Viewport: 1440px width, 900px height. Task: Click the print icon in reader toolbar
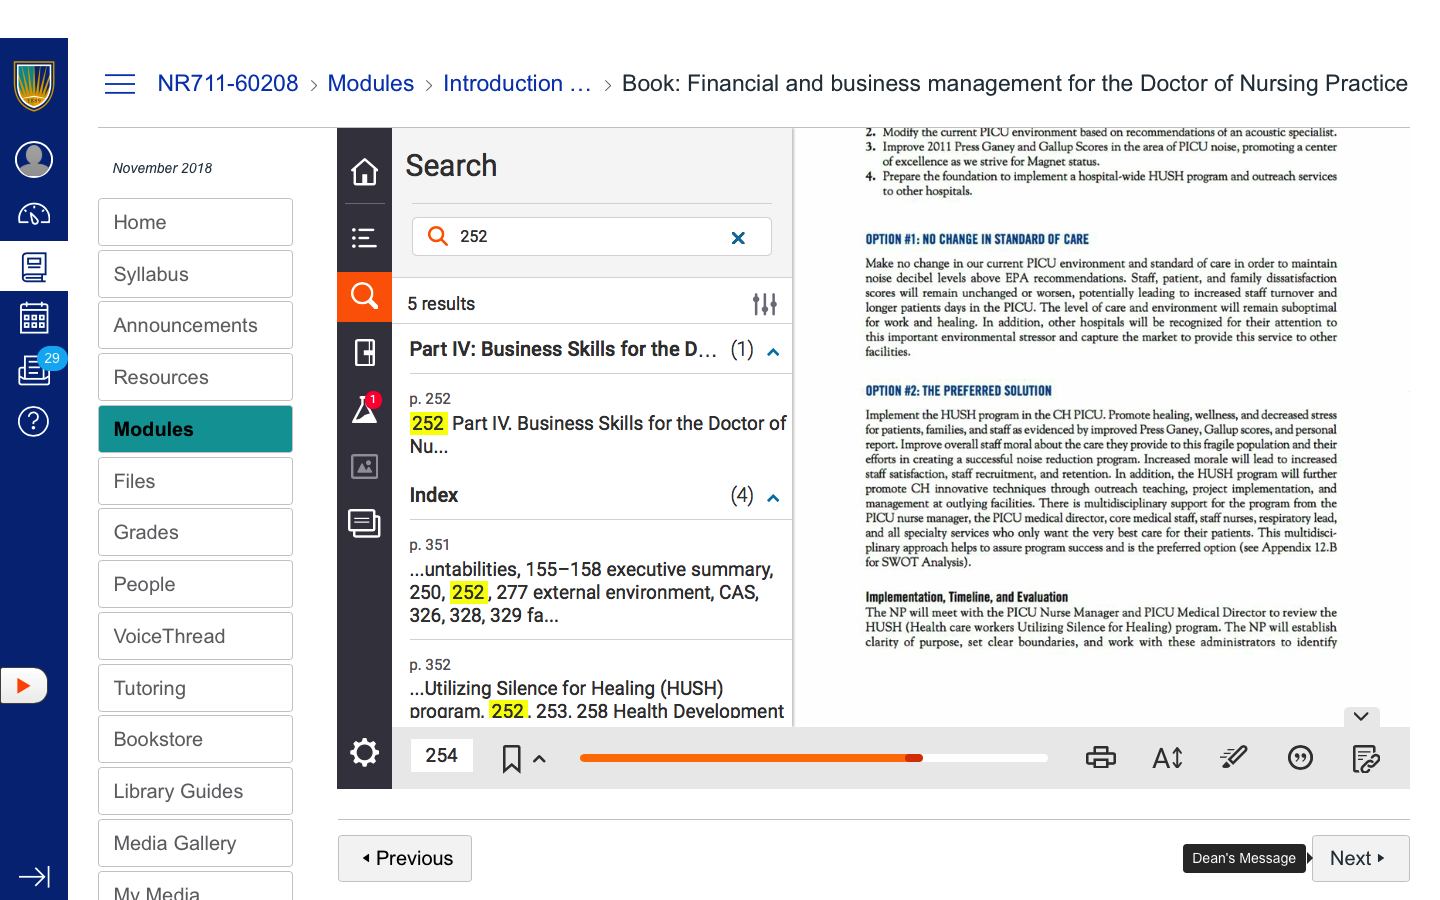click(1100, 758)
